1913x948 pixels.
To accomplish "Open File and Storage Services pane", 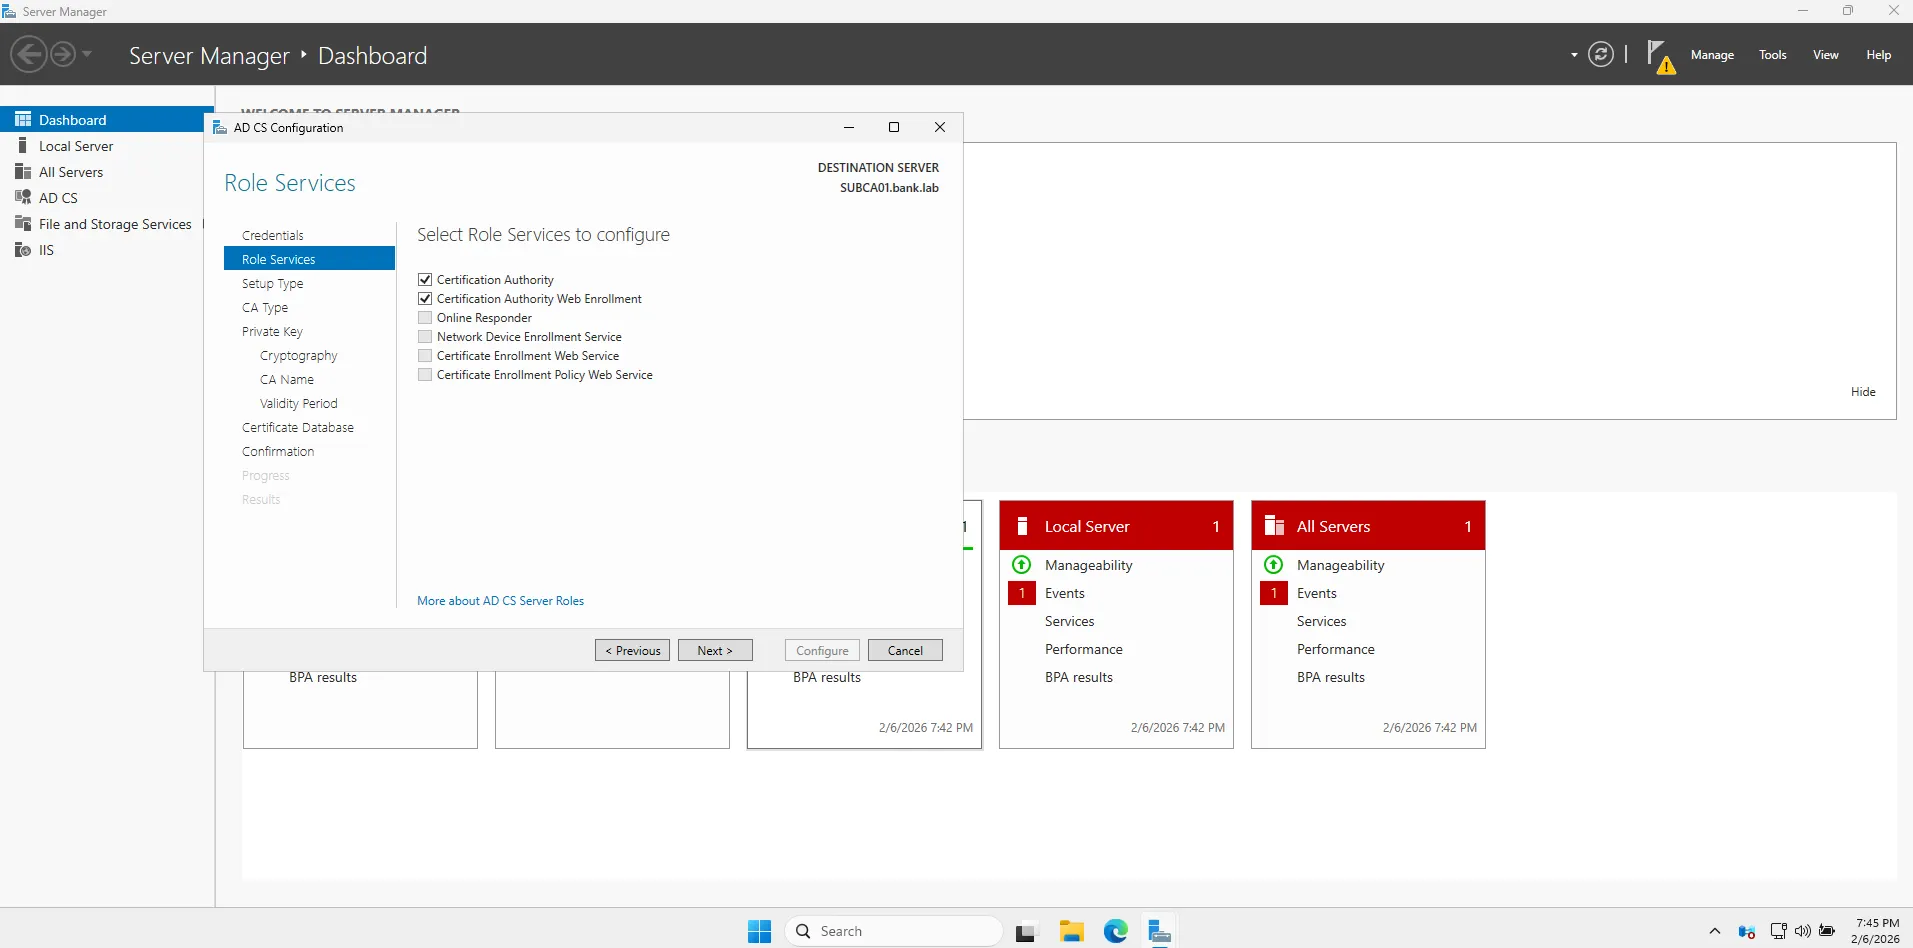I will (114, 223).
